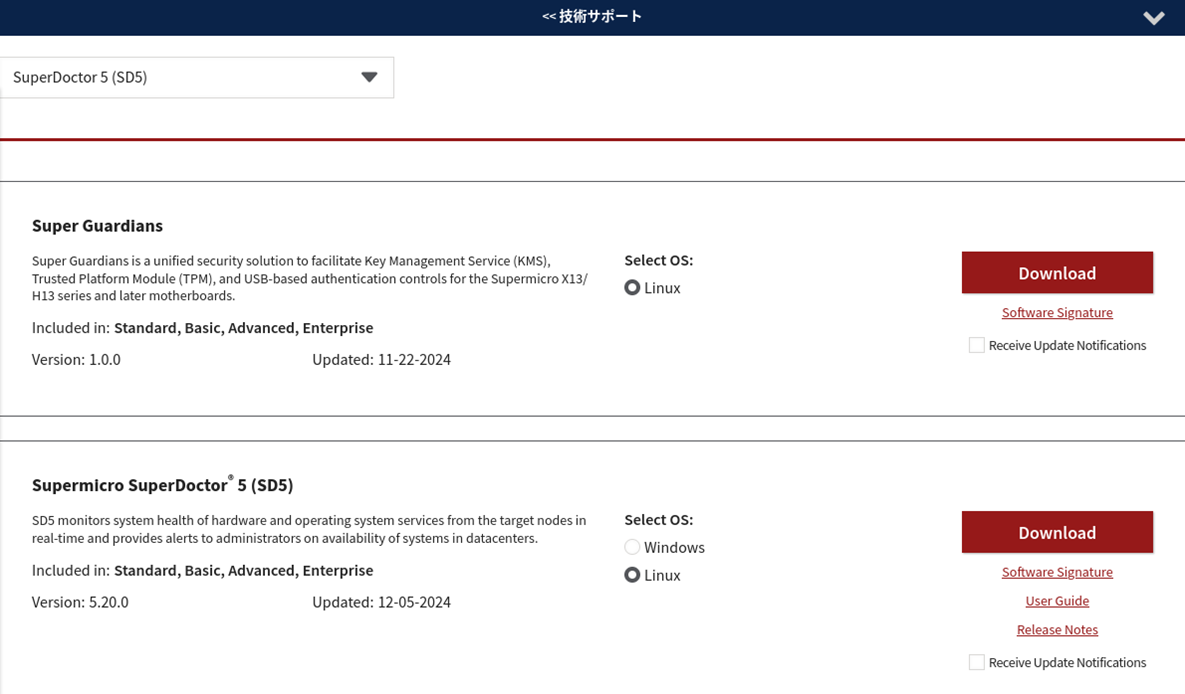Click the SD5 monitors system health description
The width and height of the screenshot is (1185, 694).
(x=309, y=529)
